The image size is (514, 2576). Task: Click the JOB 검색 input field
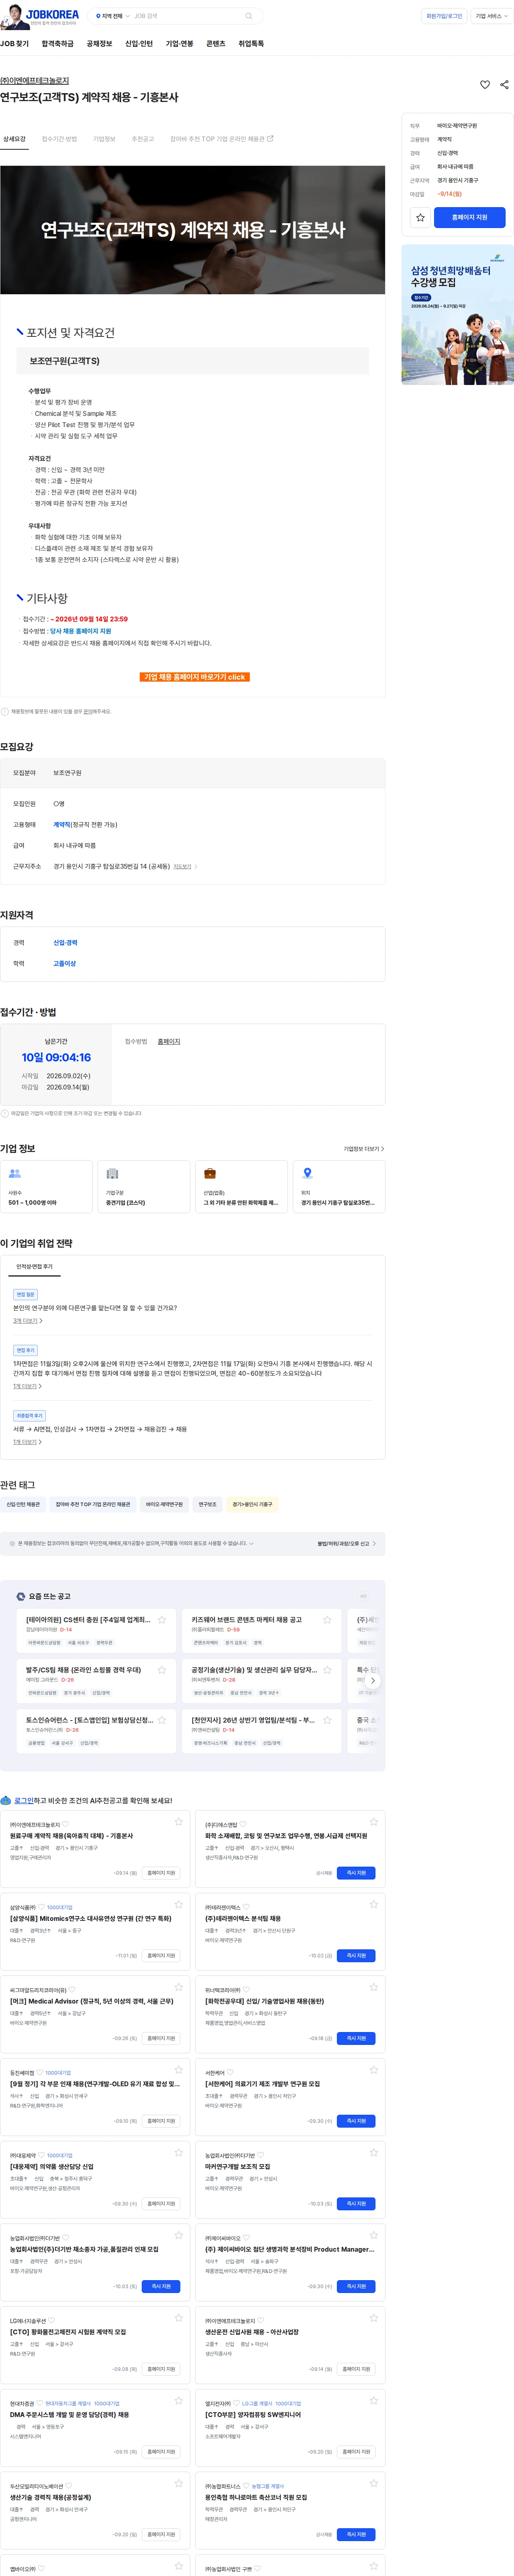188,16
